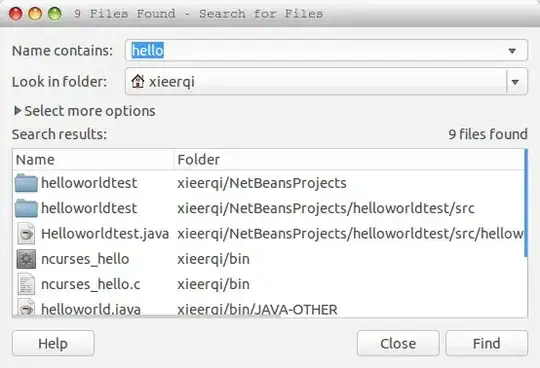Click the ncurses_hello.c text file icon
This screenshot has height=368, width=540.
point(26,284)
